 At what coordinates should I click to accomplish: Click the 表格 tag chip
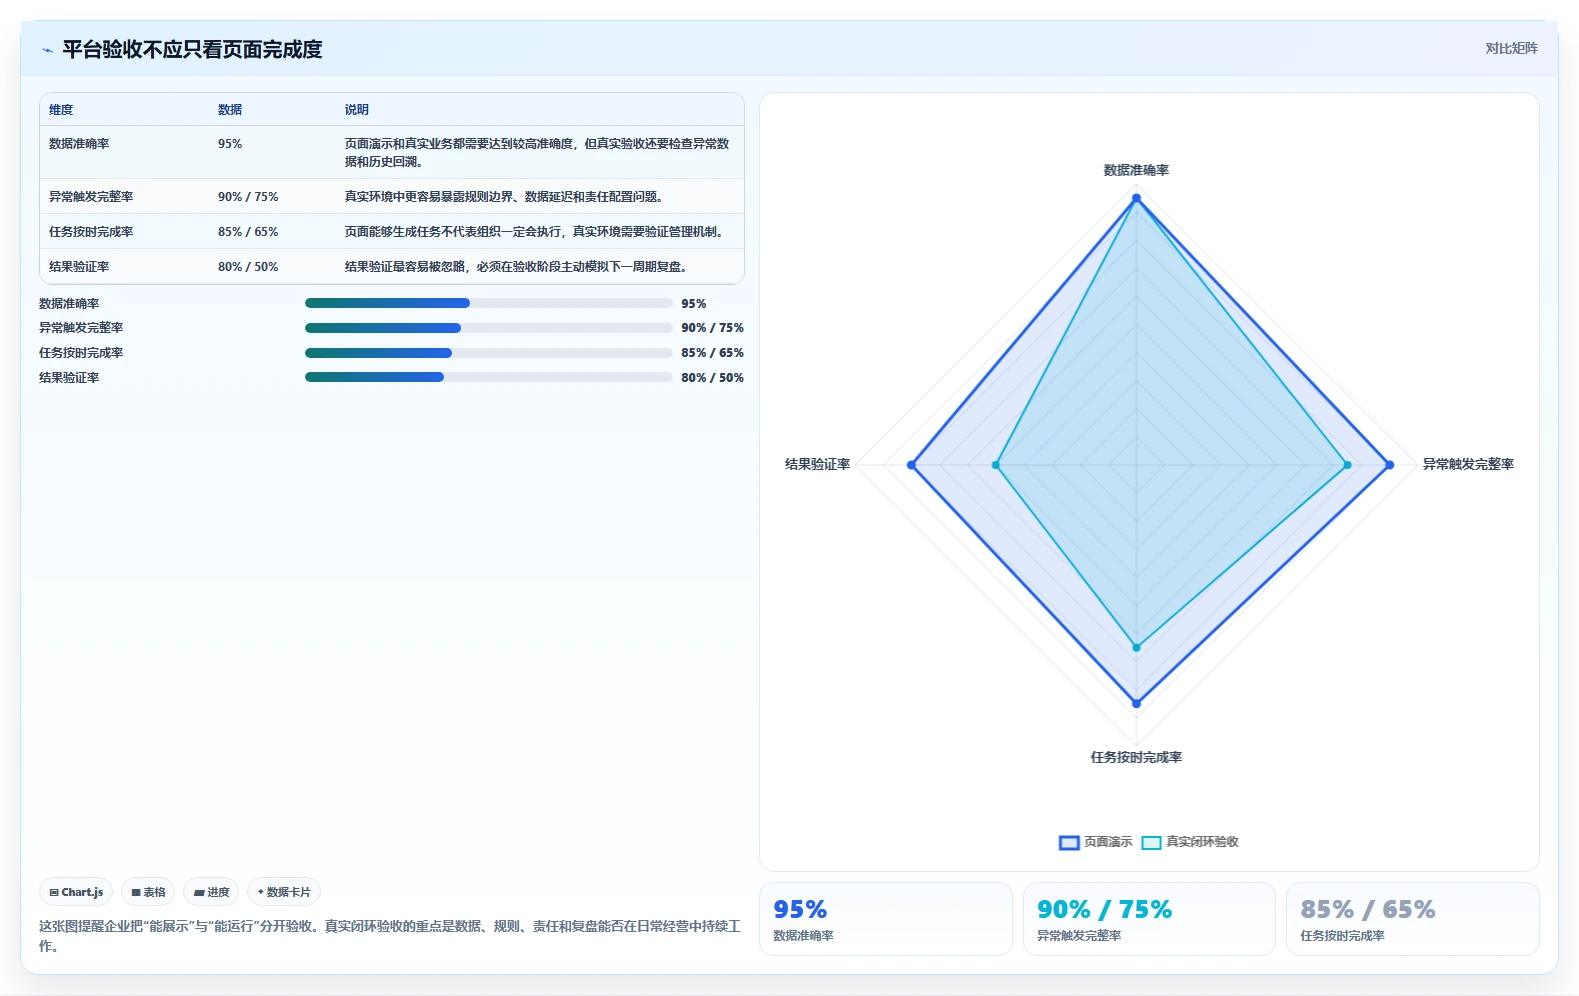tap(148, 892)
